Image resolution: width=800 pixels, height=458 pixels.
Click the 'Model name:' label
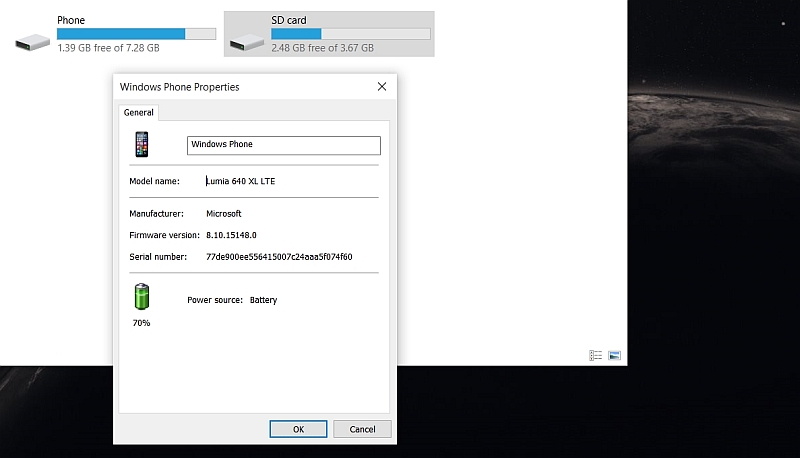point(155,181)
